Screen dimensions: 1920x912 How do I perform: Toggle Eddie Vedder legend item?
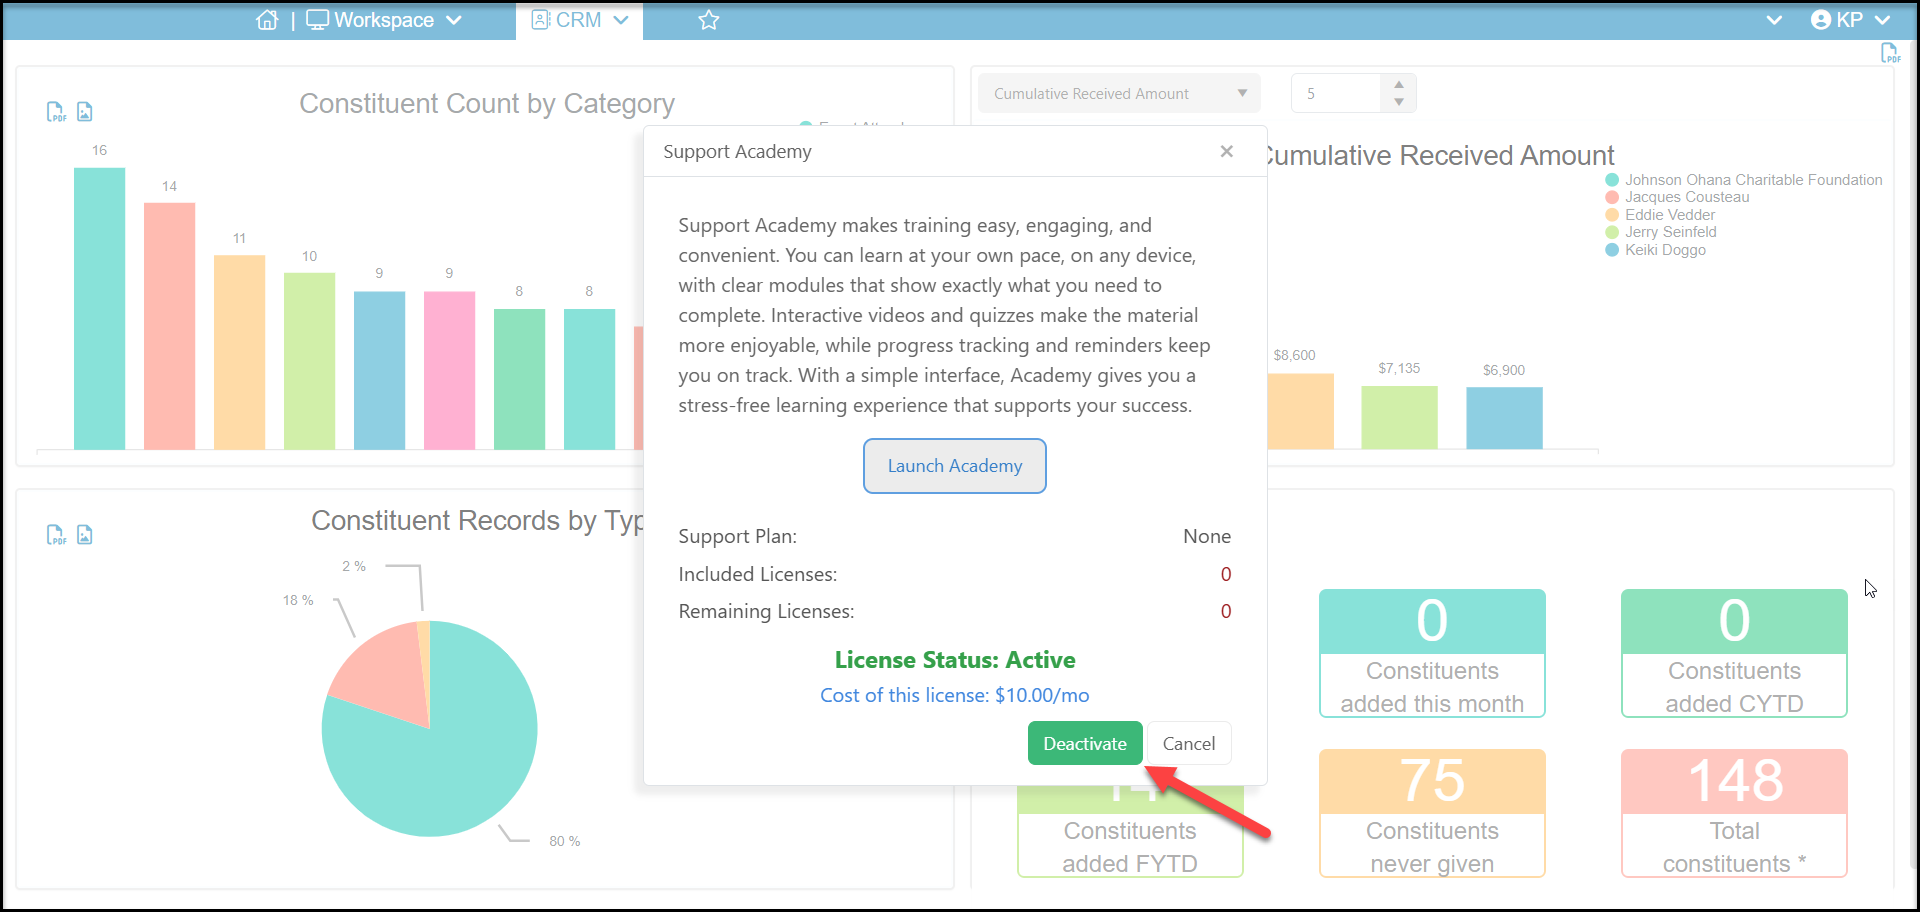(x=1660, y=215)
